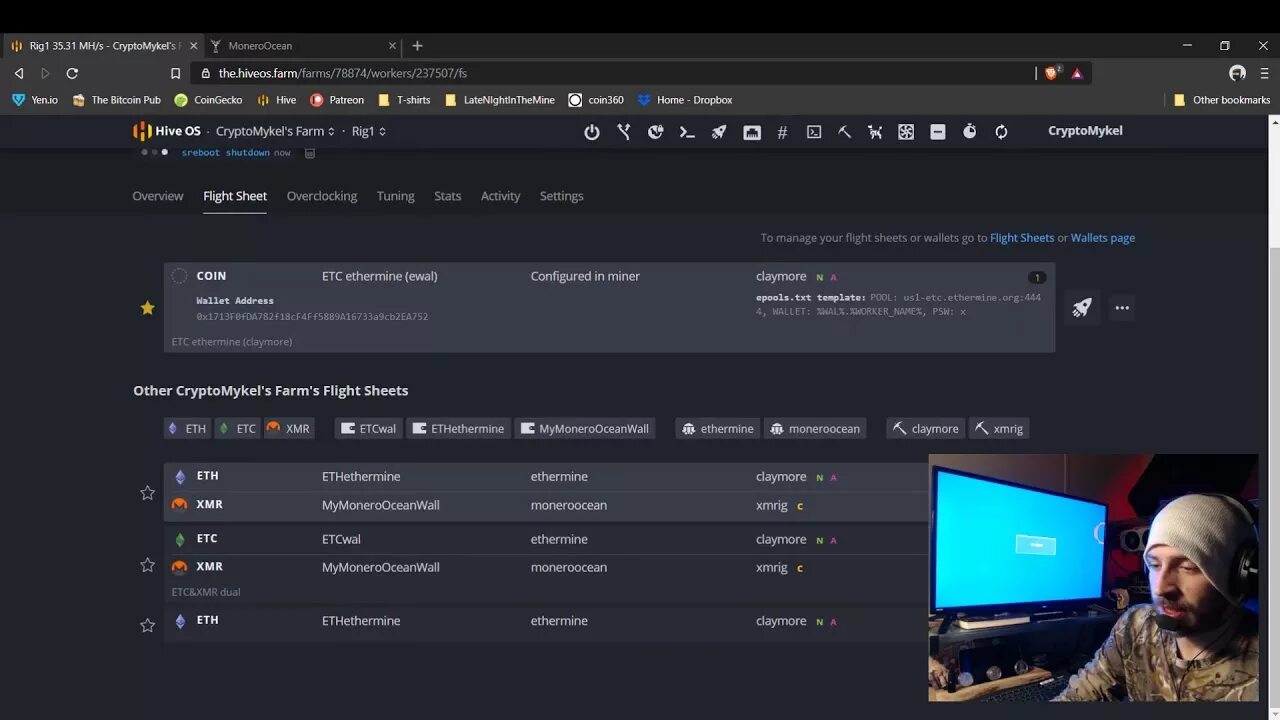The width and height of the screenshot is (1280, 720).
Task: Star the ETC&XMR dual flight sheet
Action: point(147,565)
